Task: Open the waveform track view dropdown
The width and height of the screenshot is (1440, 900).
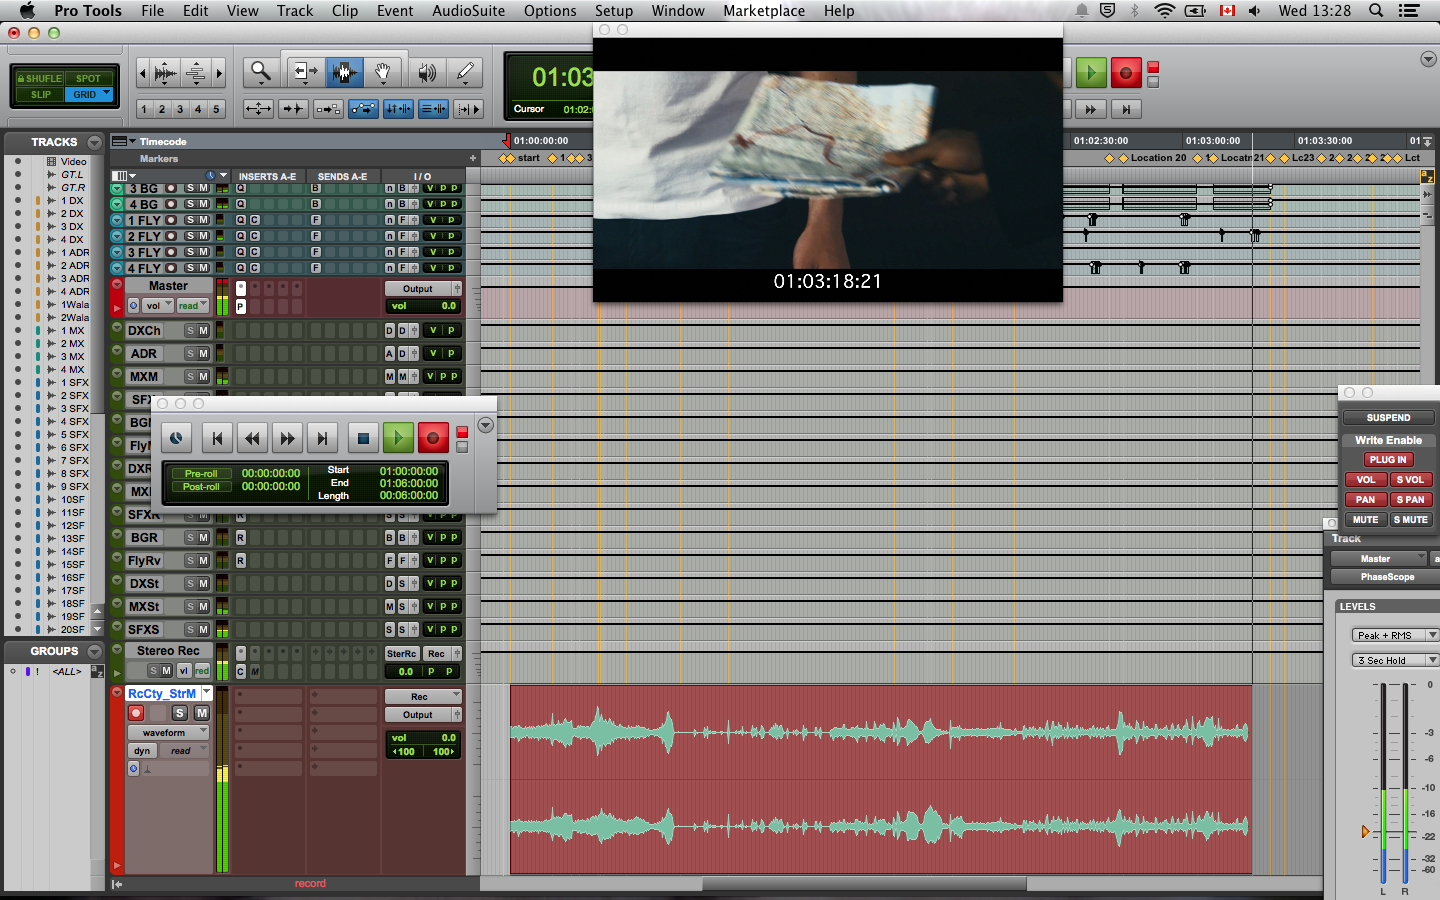Action: [168, 733]
